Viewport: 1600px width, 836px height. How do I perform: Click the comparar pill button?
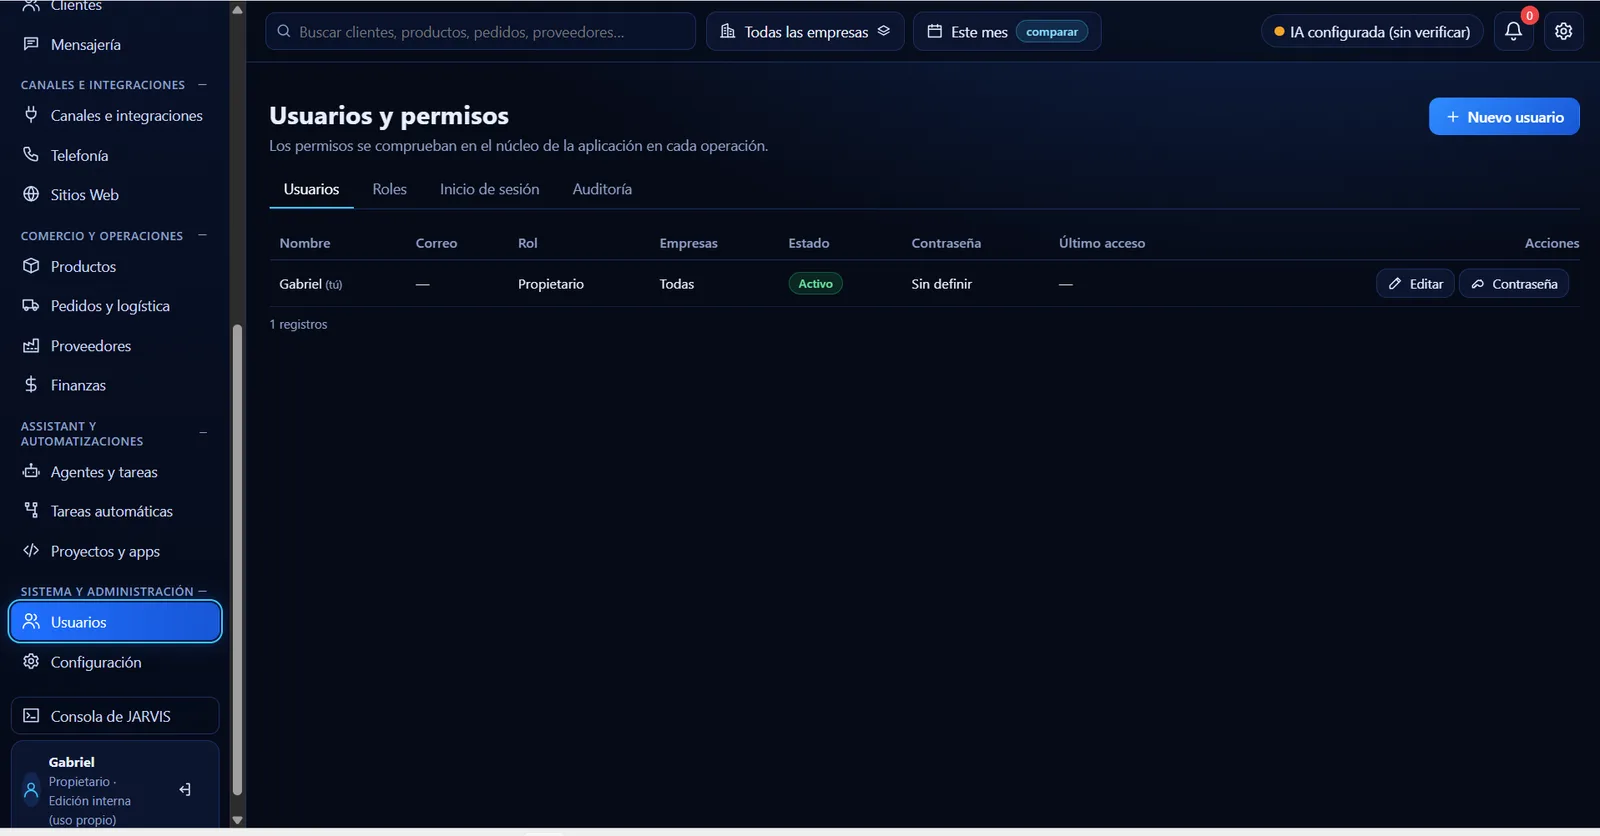[x=1052, y=32]
